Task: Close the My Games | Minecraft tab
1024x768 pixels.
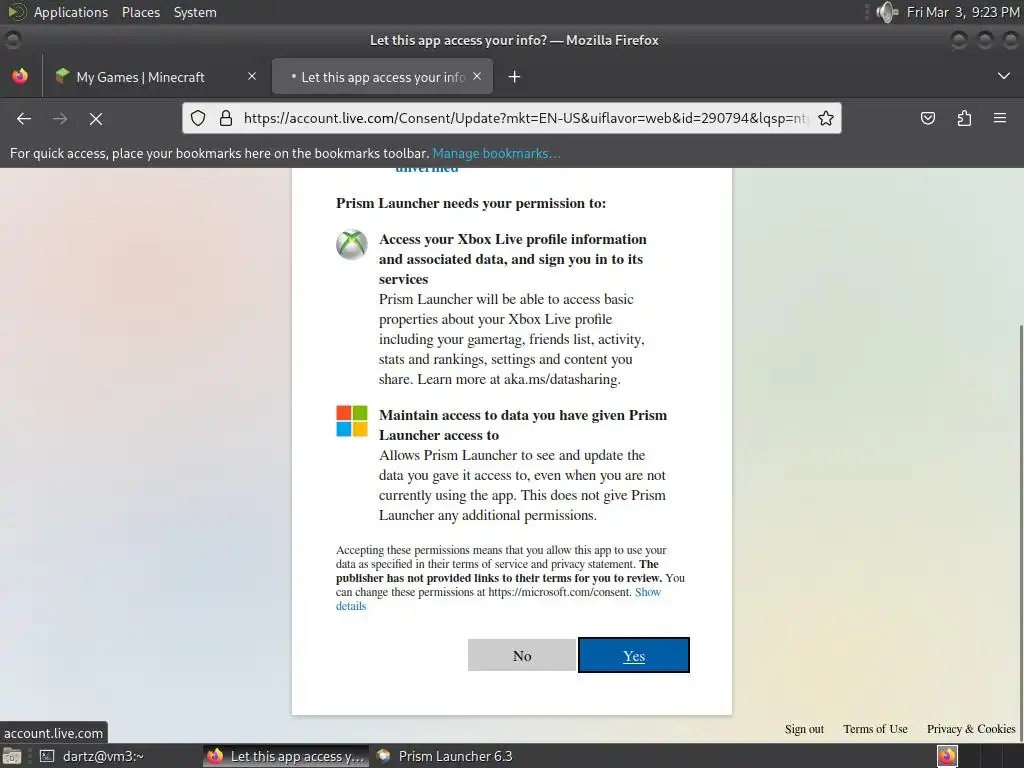Action: click(x=252, y=76)
